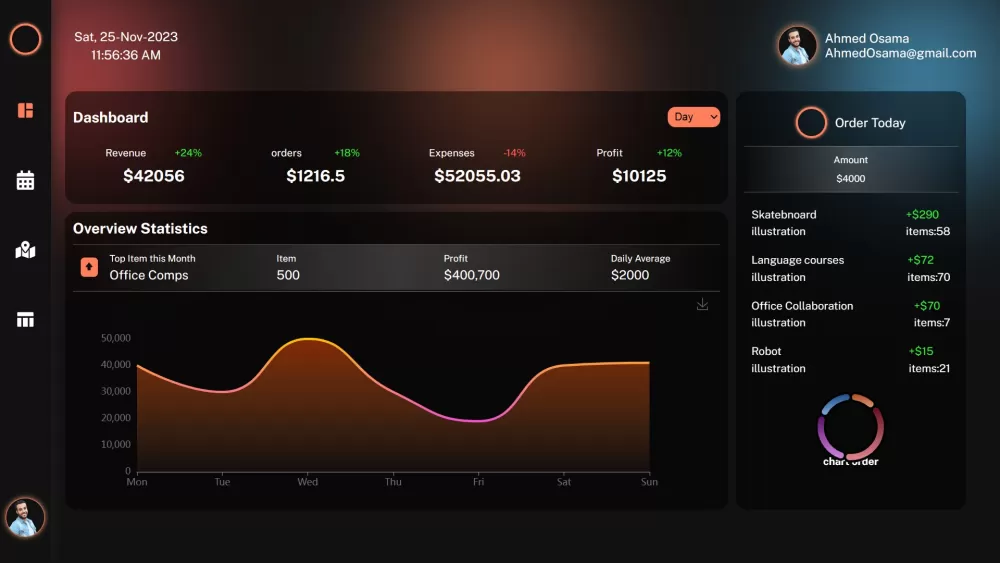
Task: Click the Overview Statistics heading
Action: coord(140,228)
